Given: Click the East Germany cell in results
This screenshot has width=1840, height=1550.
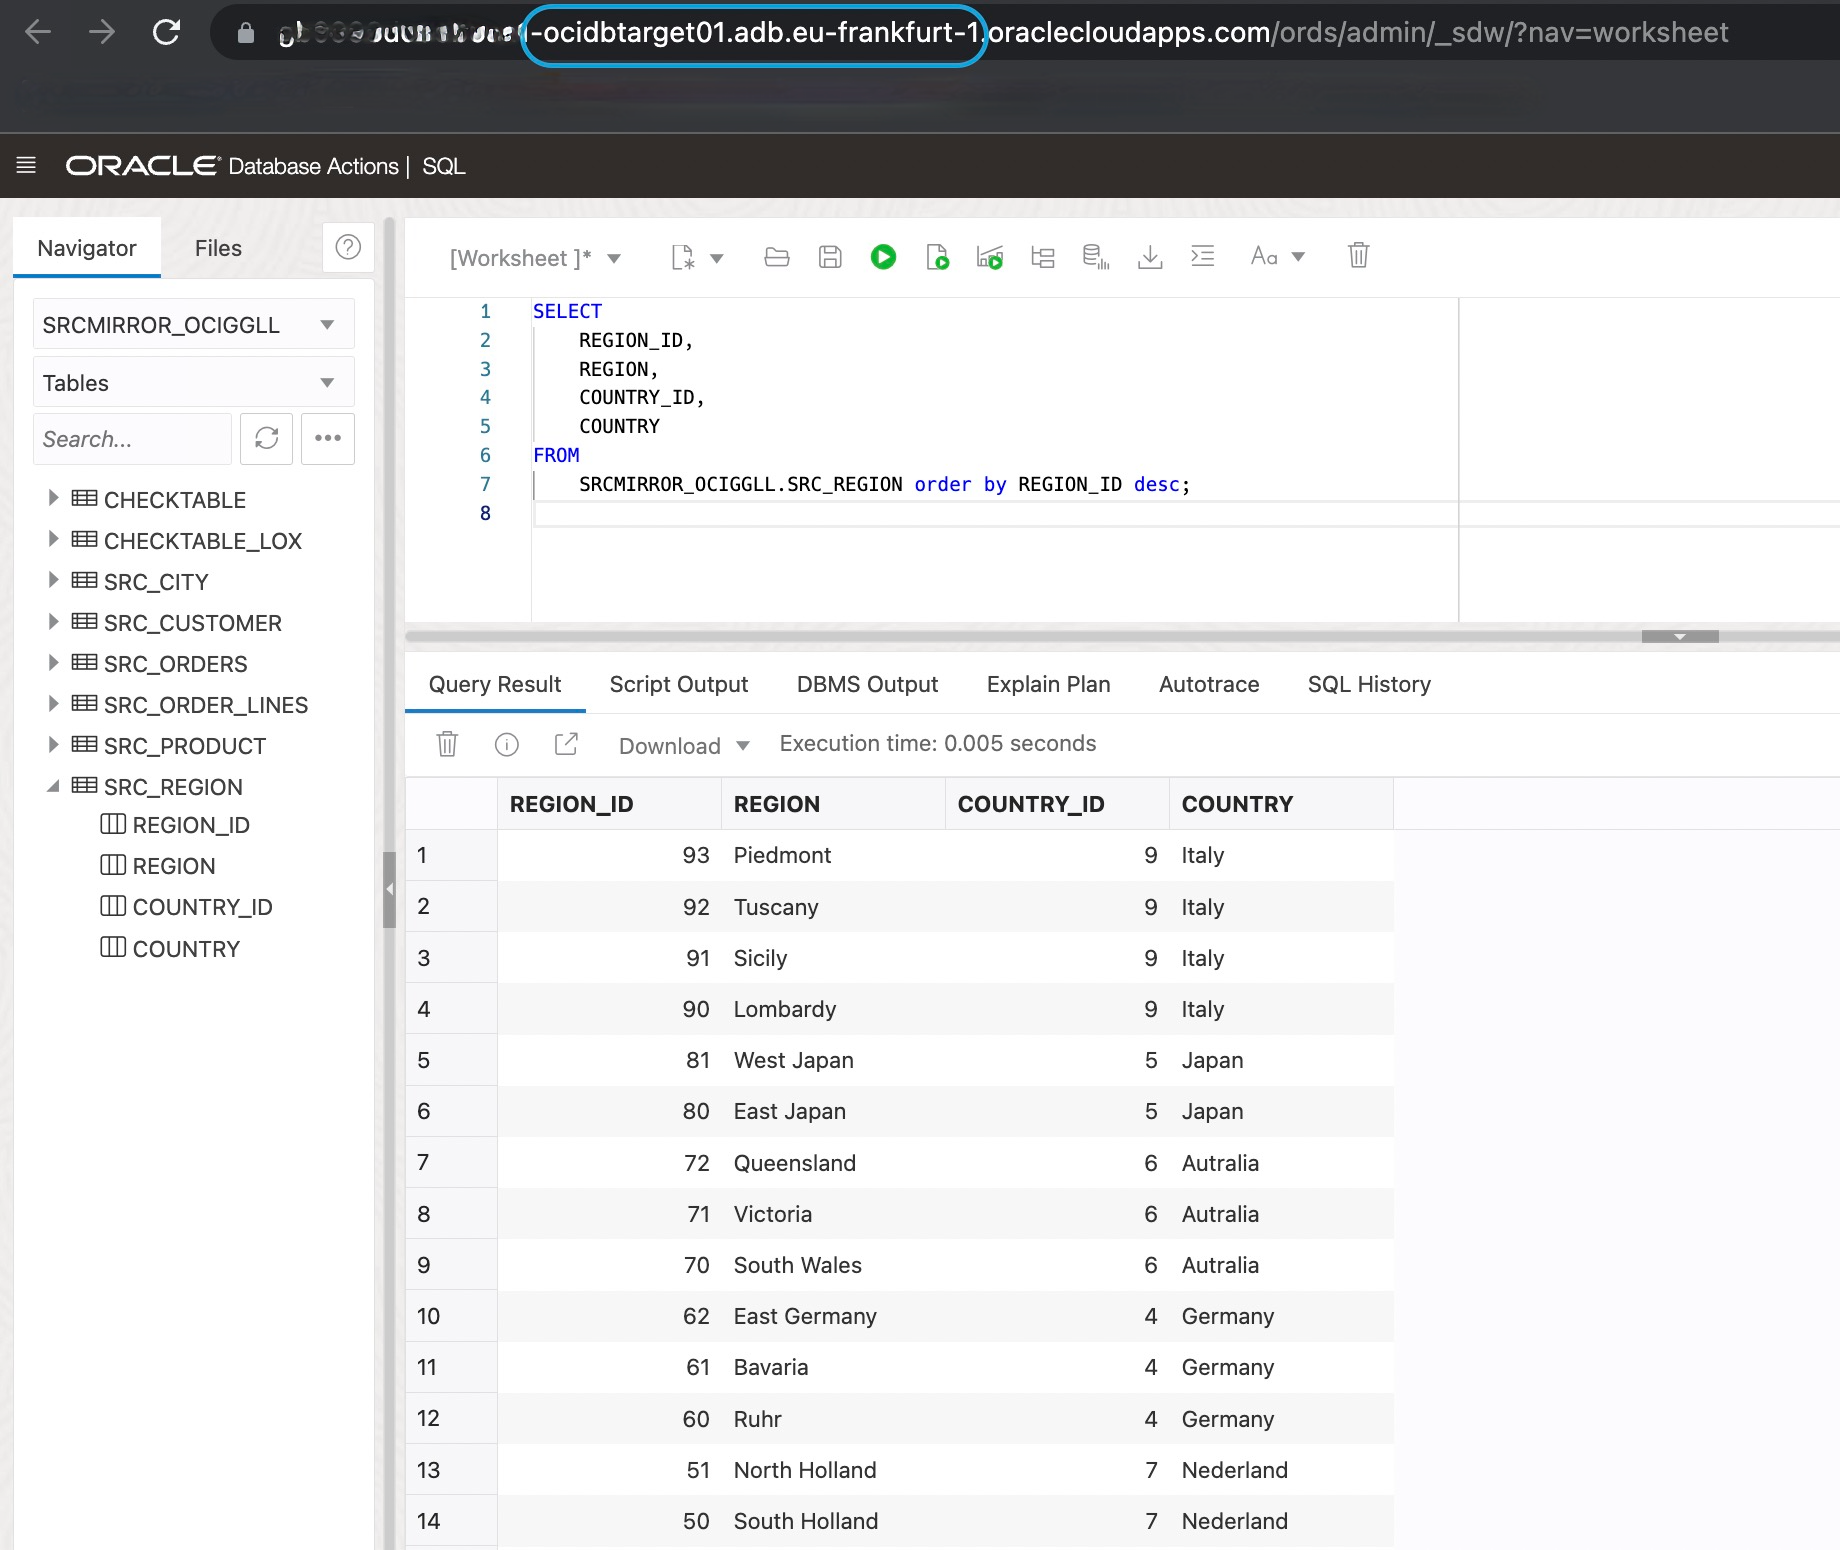Looking at the screenshot, I should click(x=834, y=1316).
